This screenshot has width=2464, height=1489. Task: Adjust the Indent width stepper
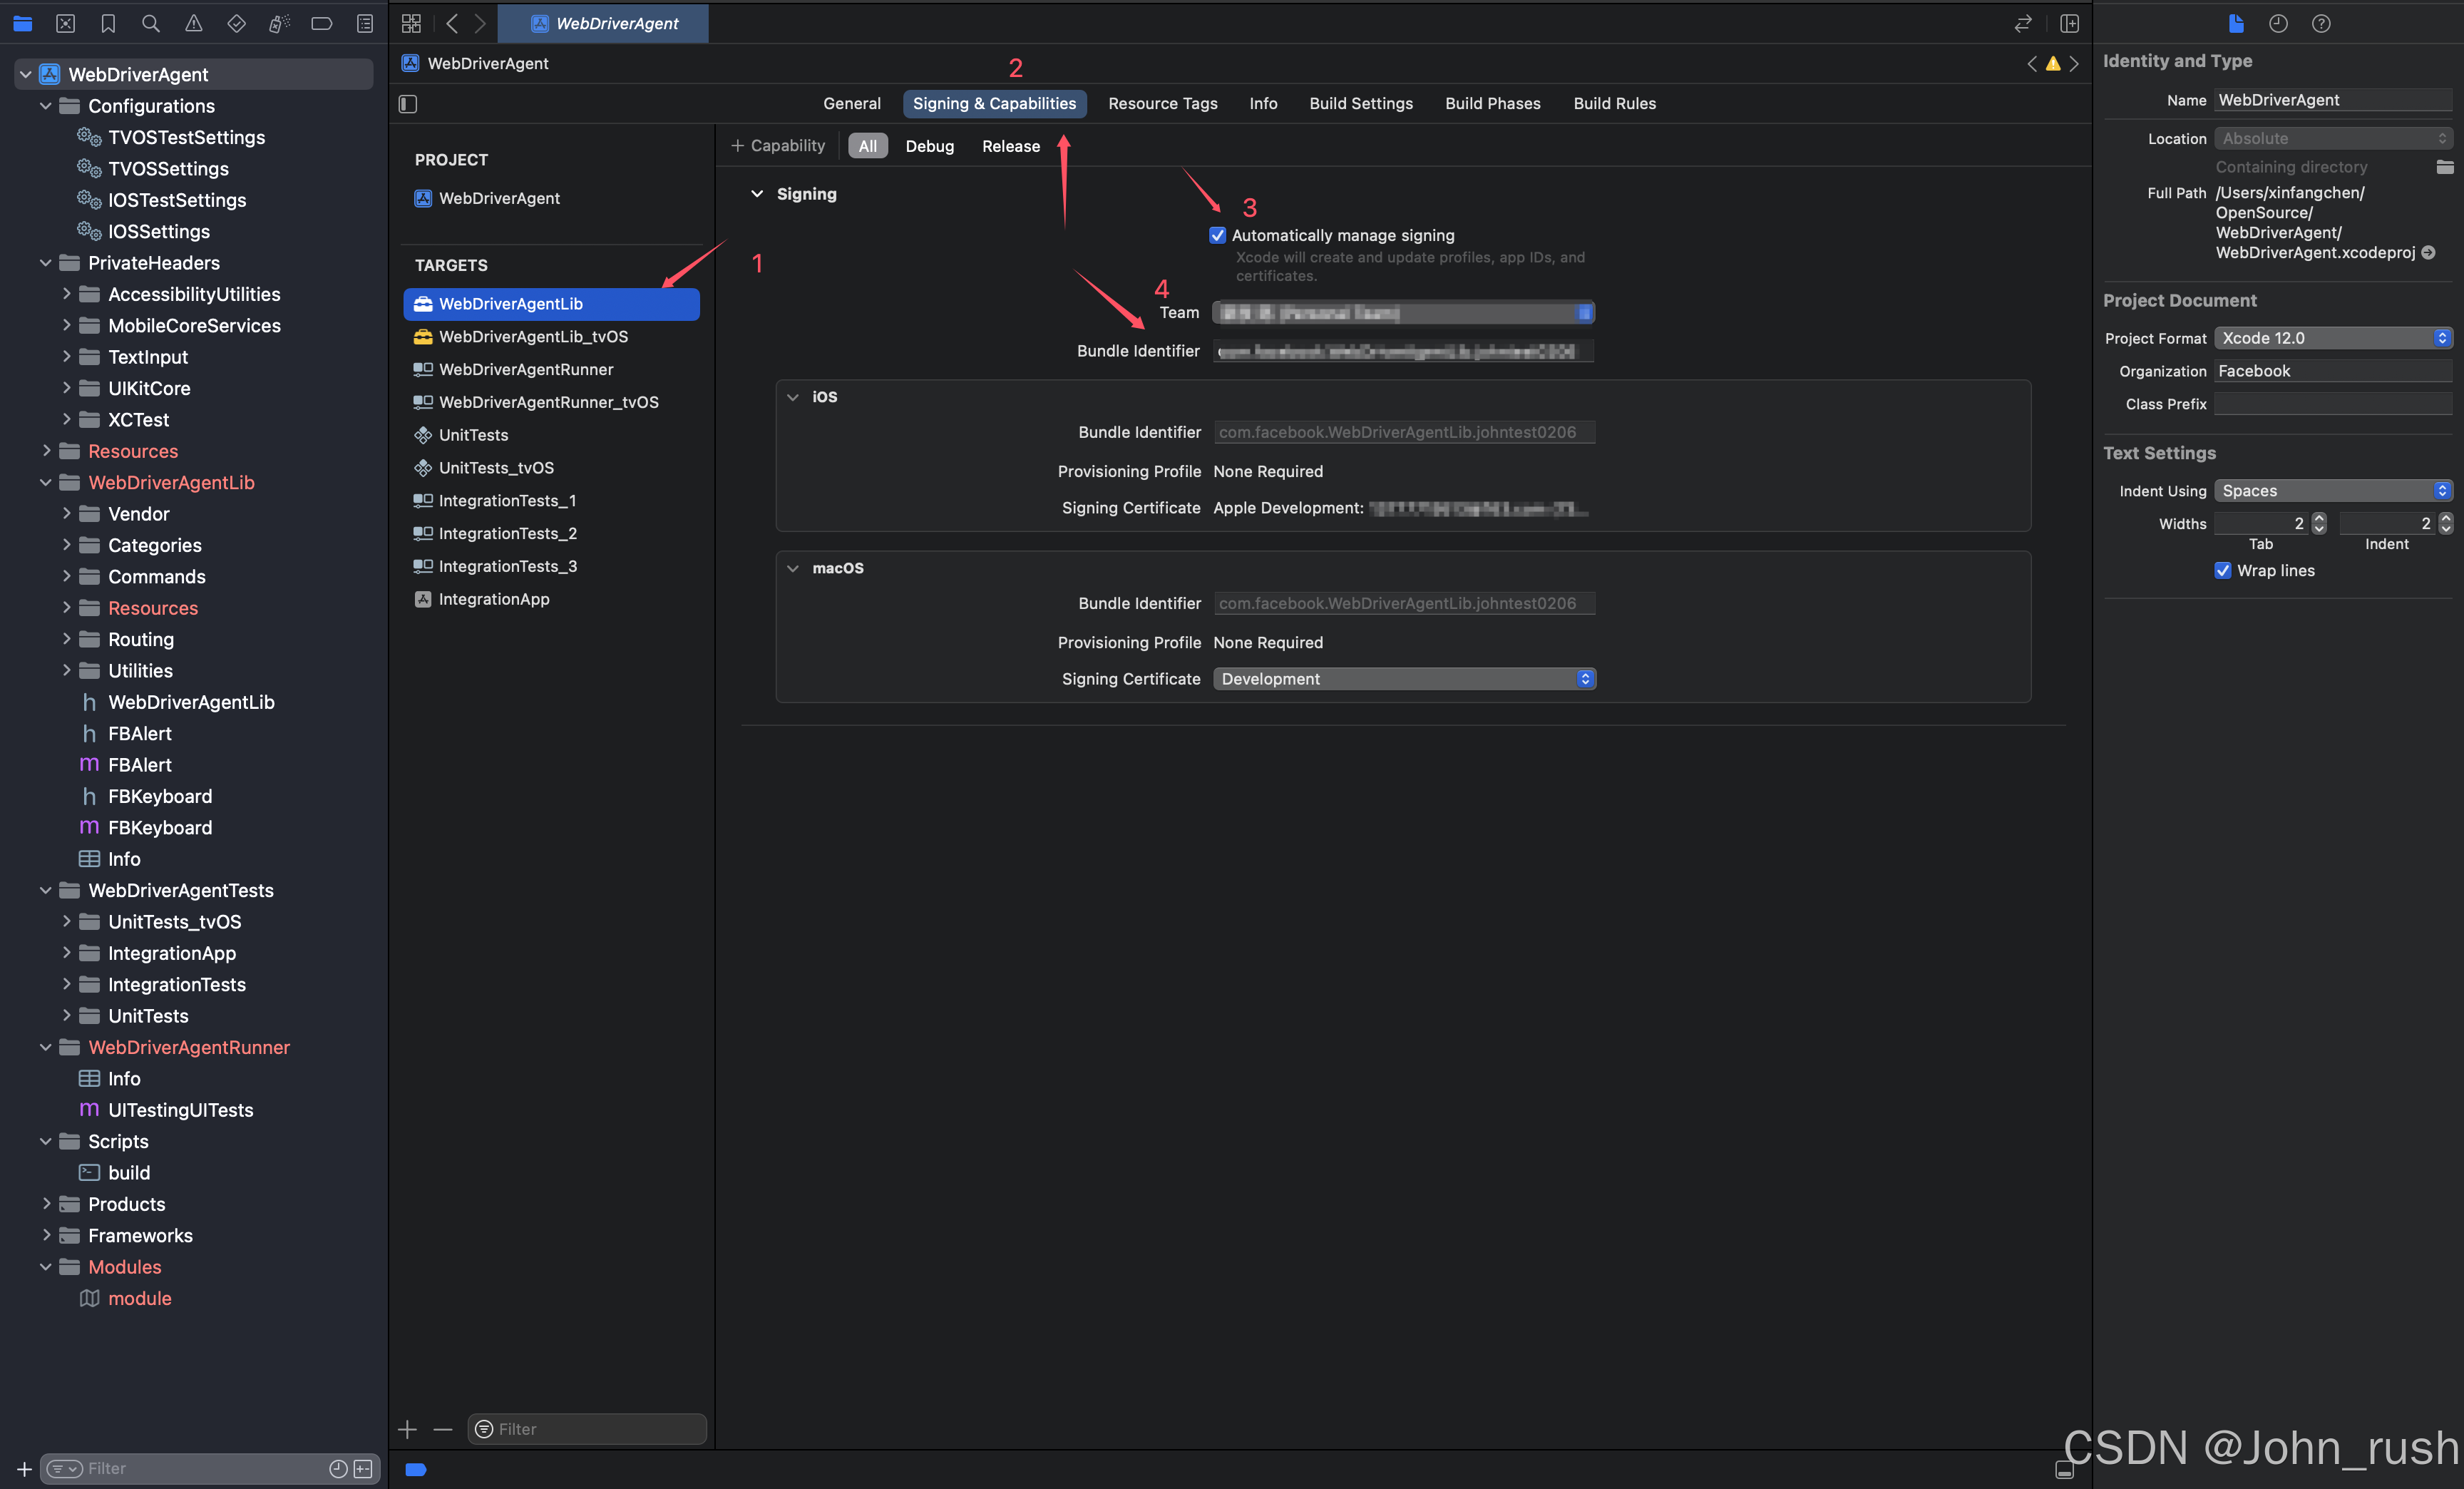click(x=2446, y=523)
